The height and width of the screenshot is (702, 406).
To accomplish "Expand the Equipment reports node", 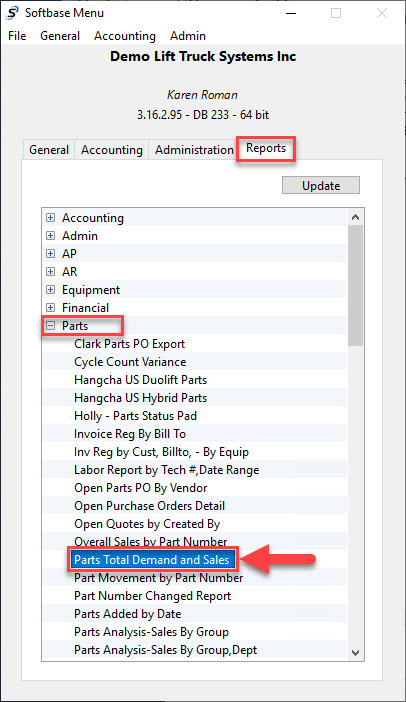I will 51,290.
